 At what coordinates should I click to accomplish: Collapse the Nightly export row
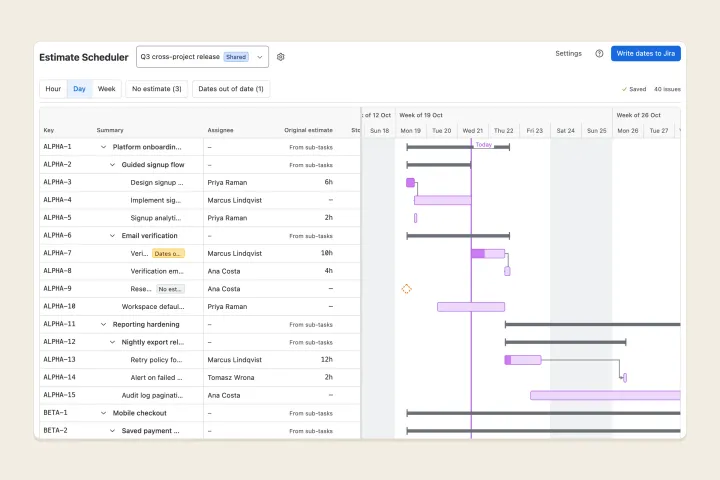(x=112, y=342)
